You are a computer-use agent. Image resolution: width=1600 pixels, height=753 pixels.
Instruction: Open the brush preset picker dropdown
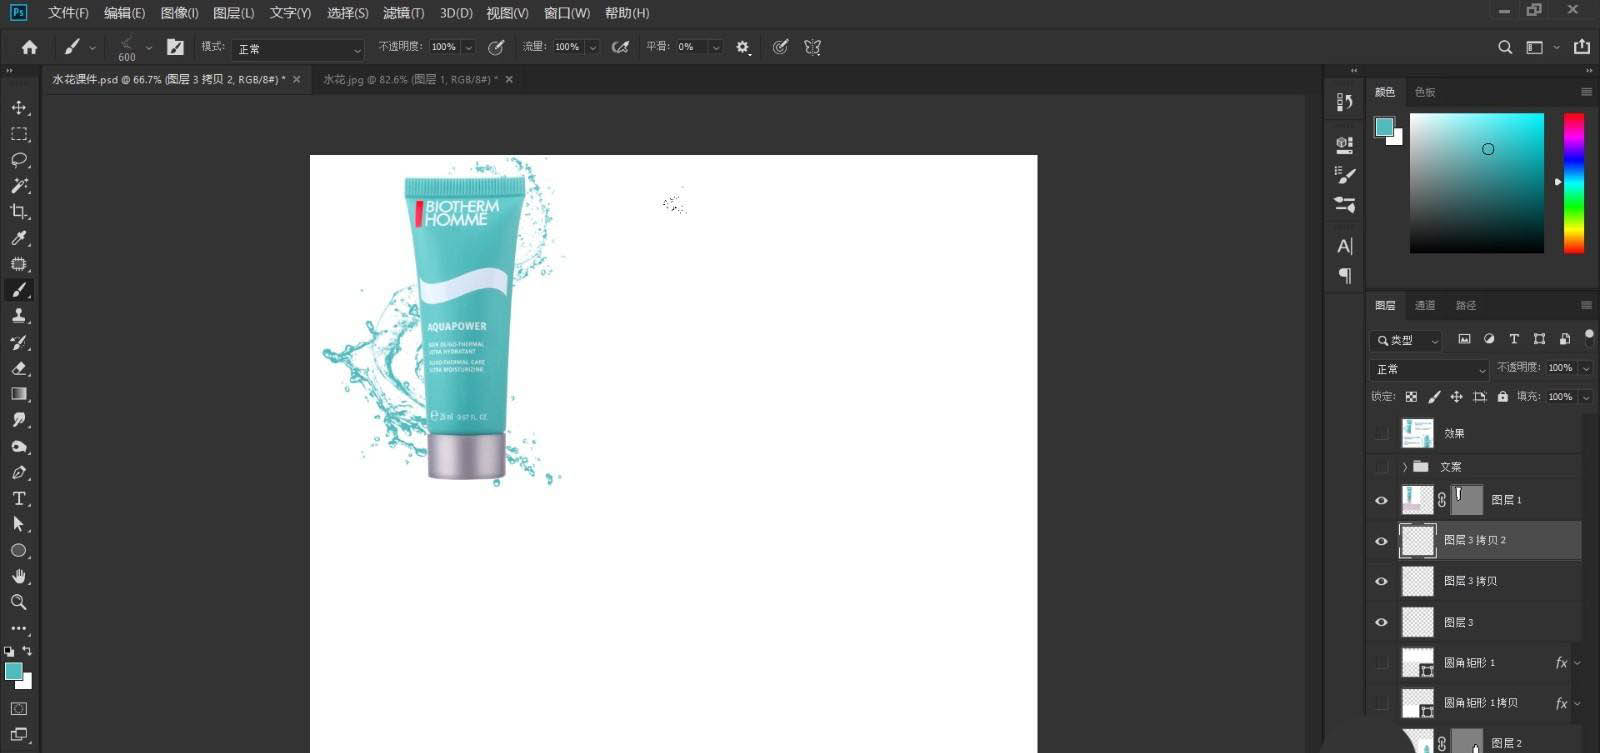[x=148, y=47]
